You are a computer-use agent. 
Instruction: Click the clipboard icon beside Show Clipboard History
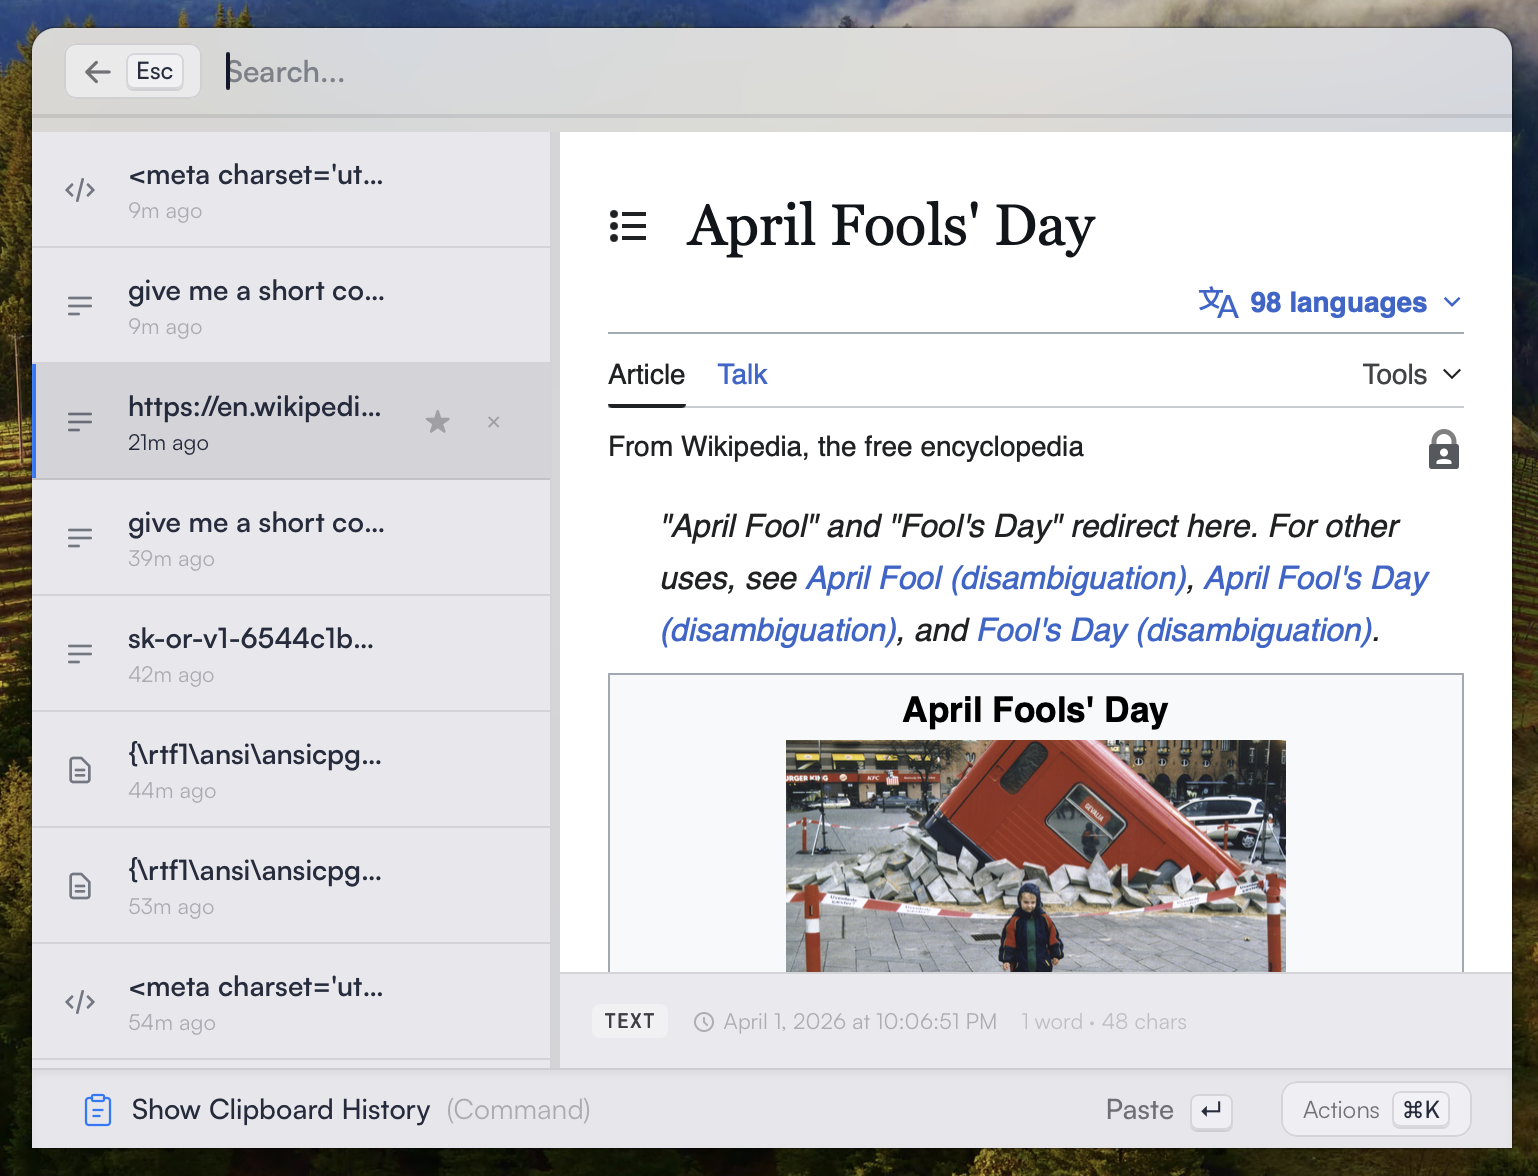click(x=98, y=1110)
